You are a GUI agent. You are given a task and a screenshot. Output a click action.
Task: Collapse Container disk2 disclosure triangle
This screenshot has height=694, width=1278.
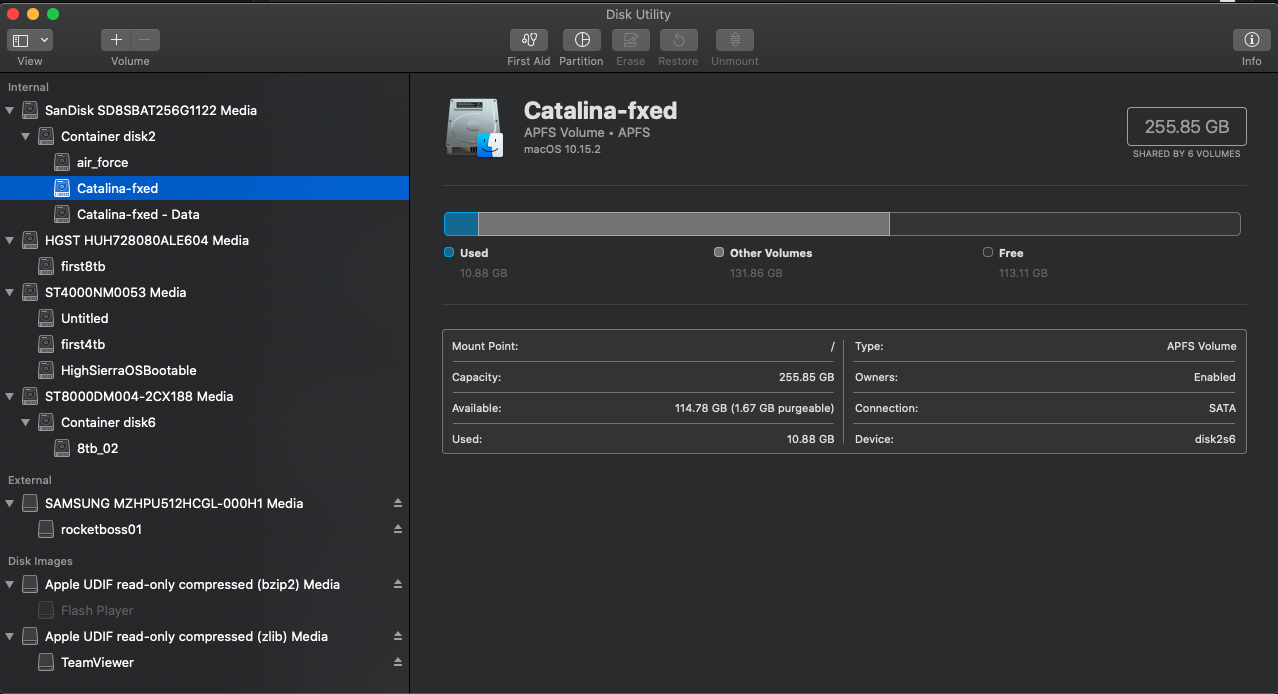27,136
